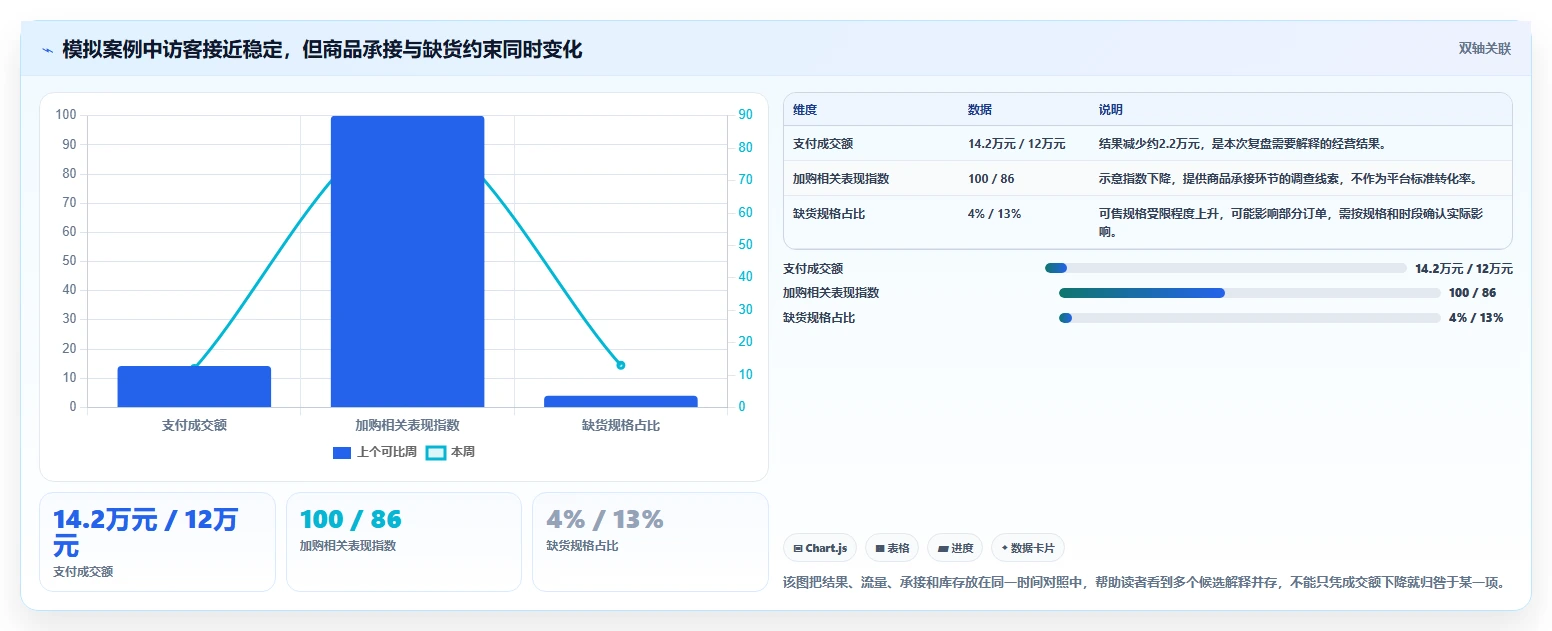The height and width of the screenshot is (631, 1552).
Task: Select the 表格 tag chip
Action: tap(891, 548)
